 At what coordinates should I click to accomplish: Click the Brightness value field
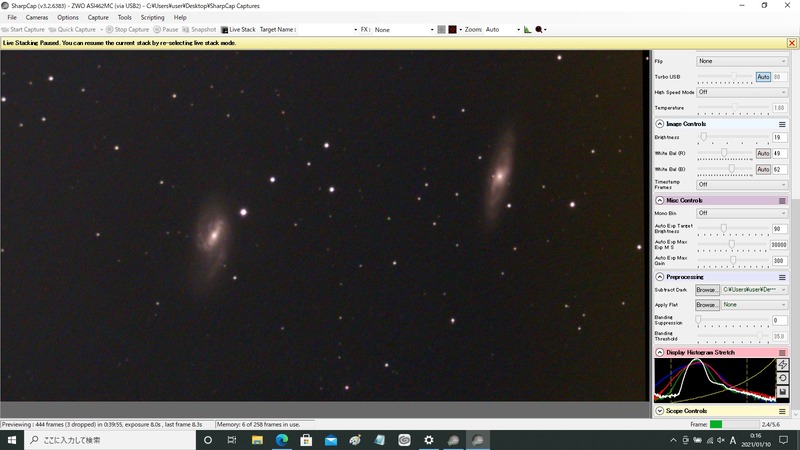780,138
